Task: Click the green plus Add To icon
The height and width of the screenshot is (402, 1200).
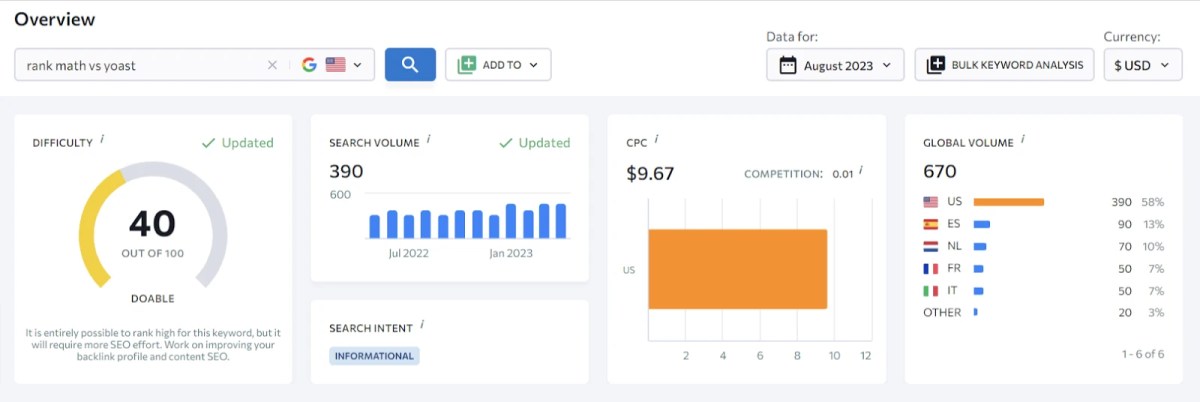Action: pos(466,65)
